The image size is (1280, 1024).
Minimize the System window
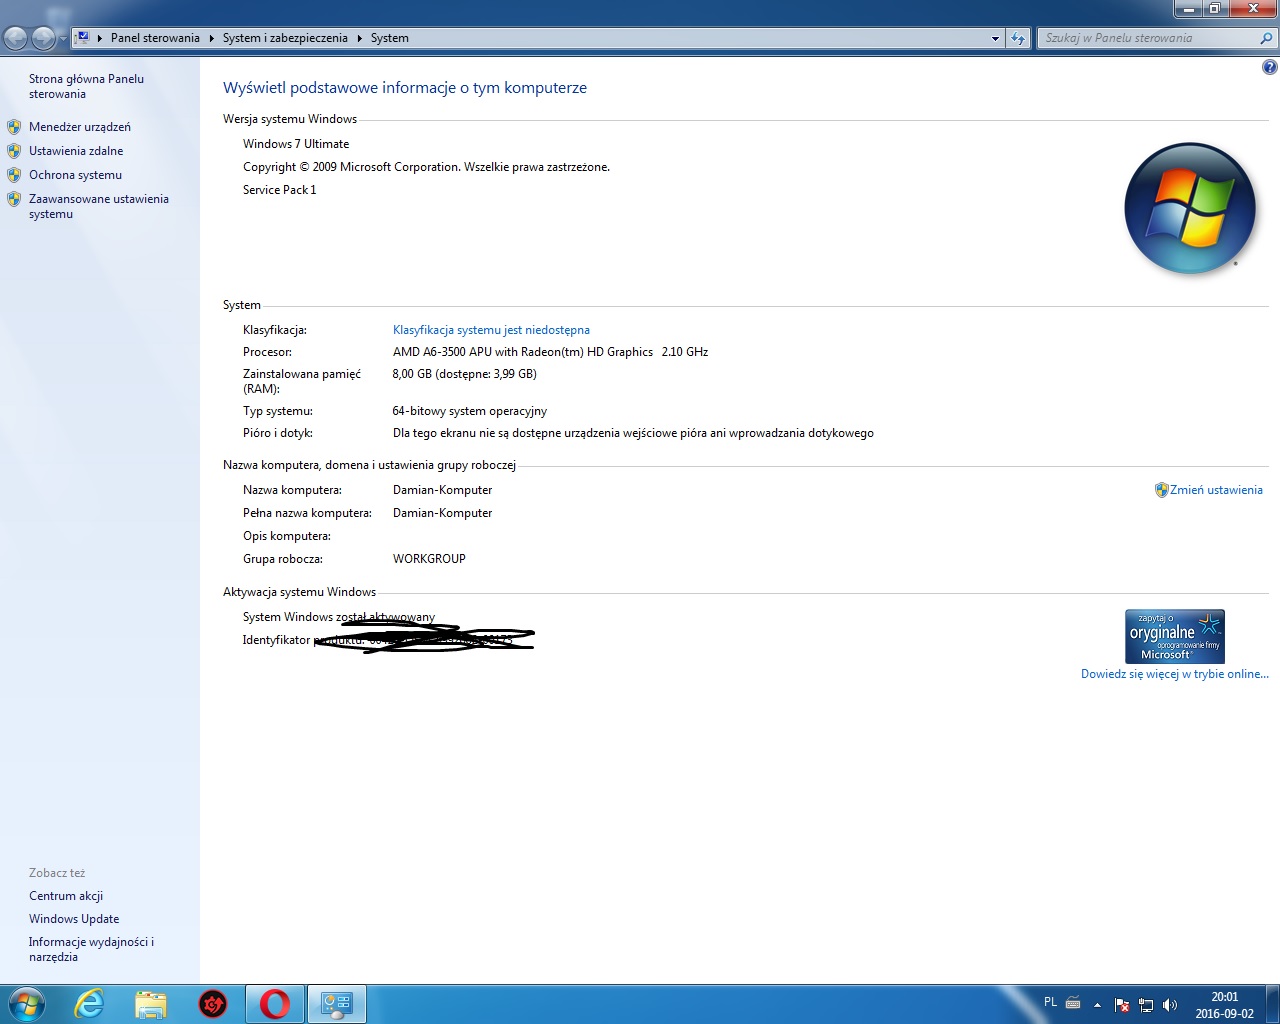[x=1188, y=9]
